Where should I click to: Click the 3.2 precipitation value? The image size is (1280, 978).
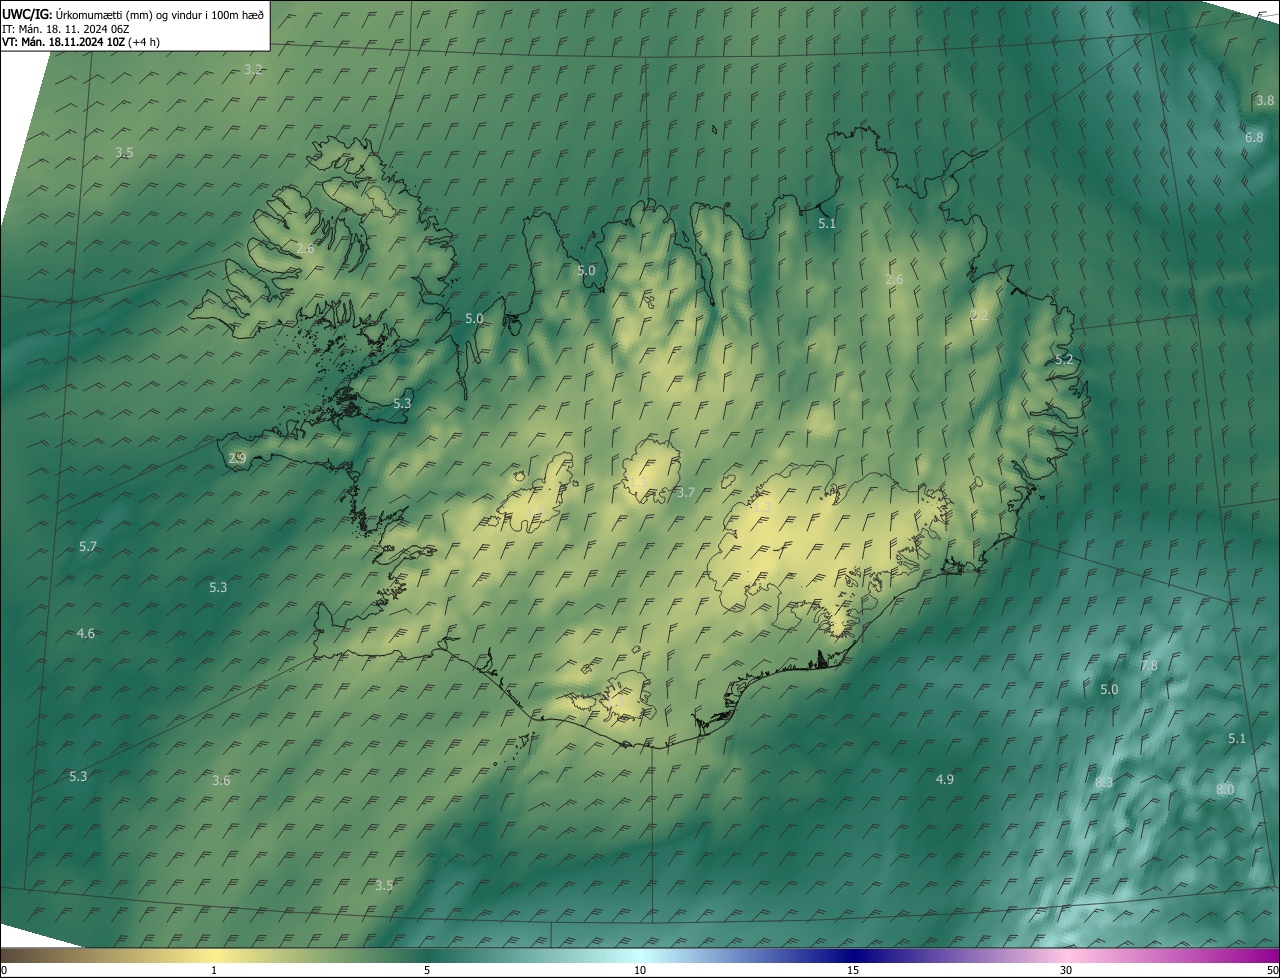tap(253, 69)
